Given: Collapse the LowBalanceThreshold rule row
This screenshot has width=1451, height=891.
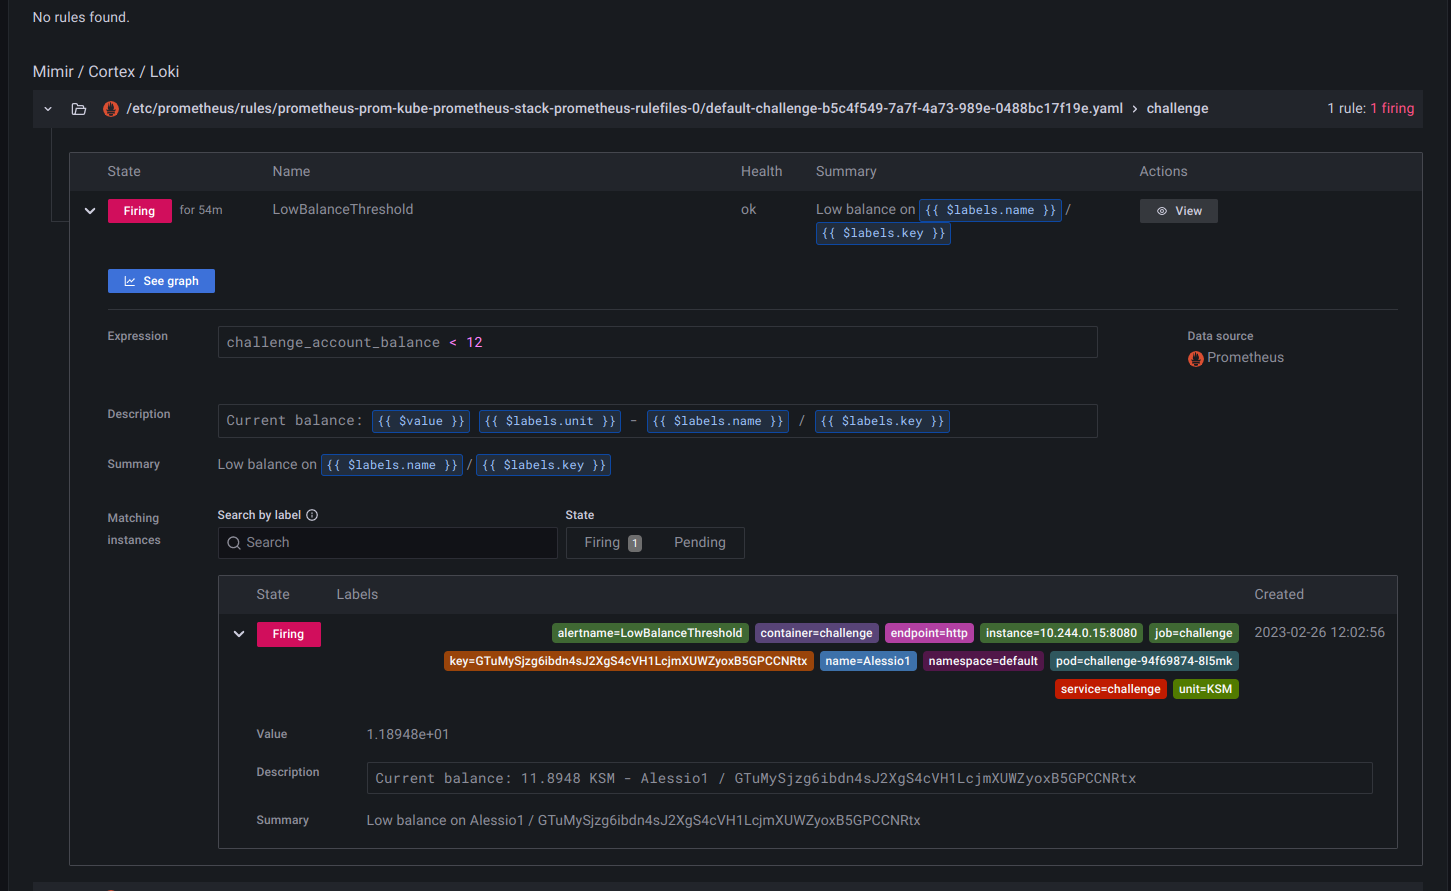Looking at the screenshot, I should tap(90, 211).
